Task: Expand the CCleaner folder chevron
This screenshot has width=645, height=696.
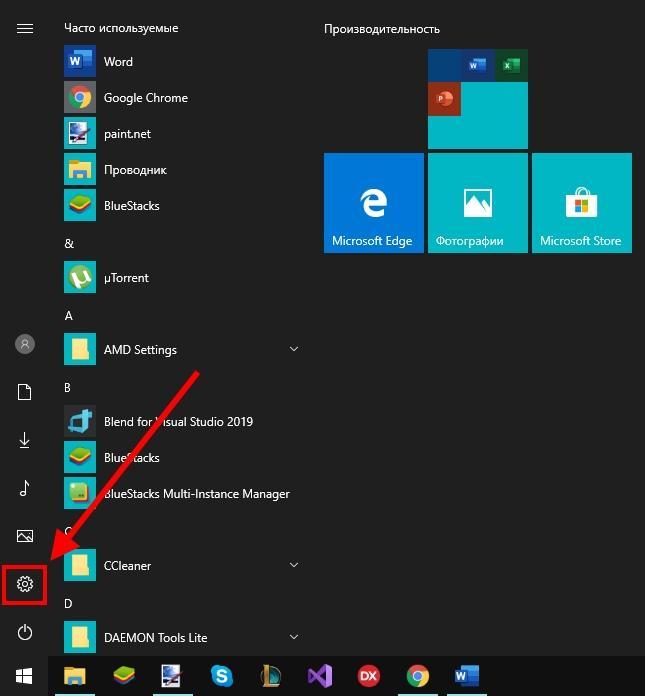Action: click(x=293, y=565)
